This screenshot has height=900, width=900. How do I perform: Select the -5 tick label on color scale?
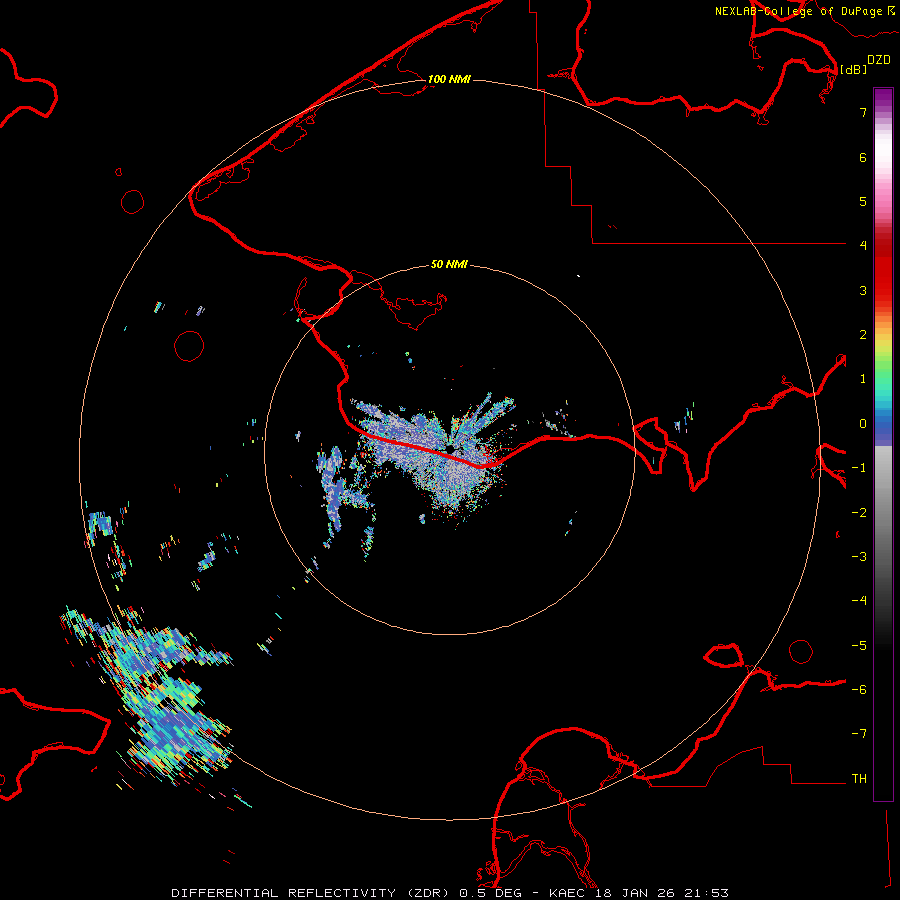(x=859, y=646)
